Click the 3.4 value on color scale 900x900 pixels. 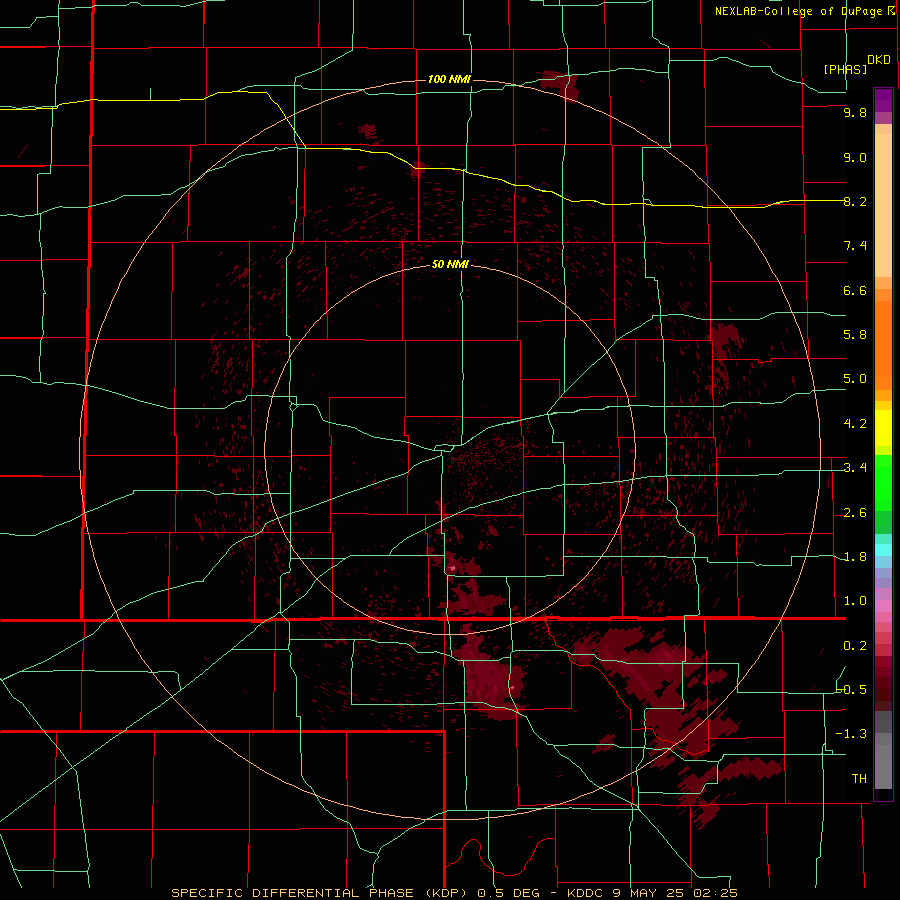(x=855, y=468)
